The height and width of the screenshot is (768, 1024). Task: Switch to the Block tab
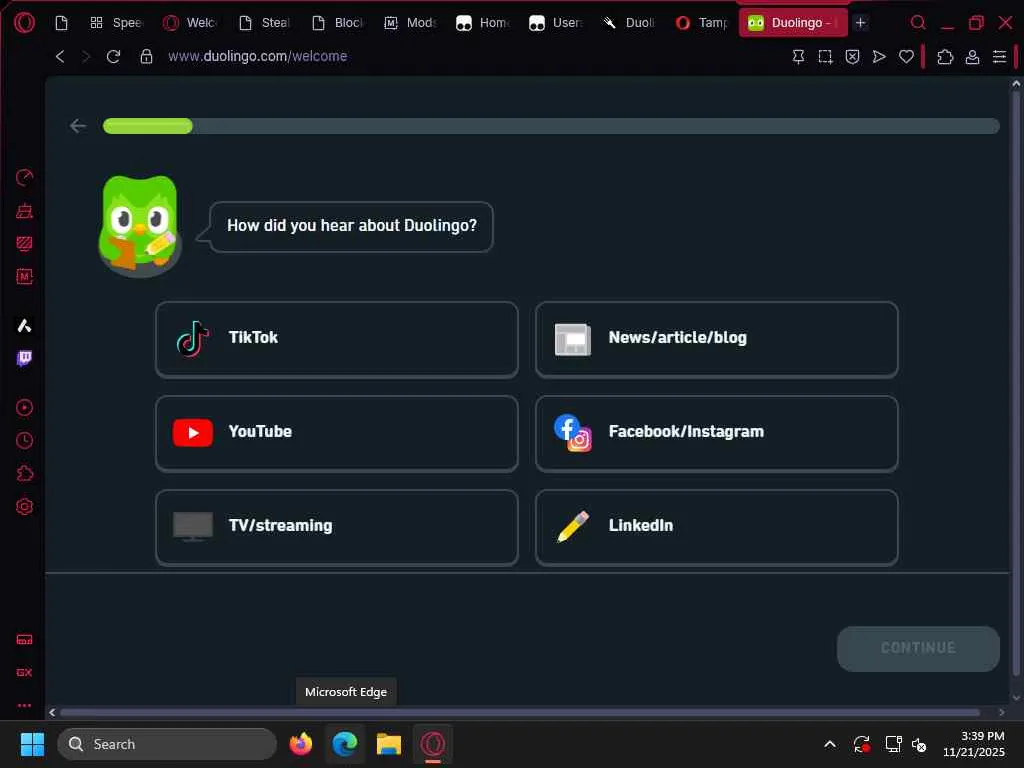[338, 23]
